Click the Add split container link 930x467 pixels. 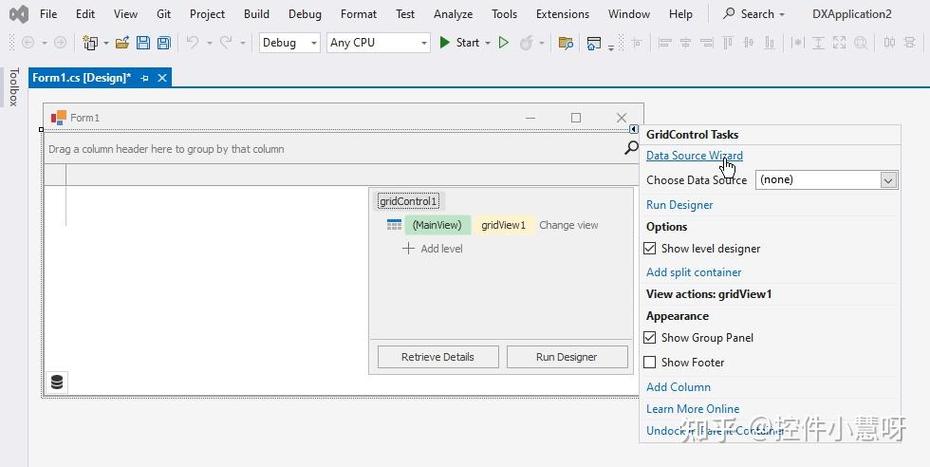click(693, 272)
